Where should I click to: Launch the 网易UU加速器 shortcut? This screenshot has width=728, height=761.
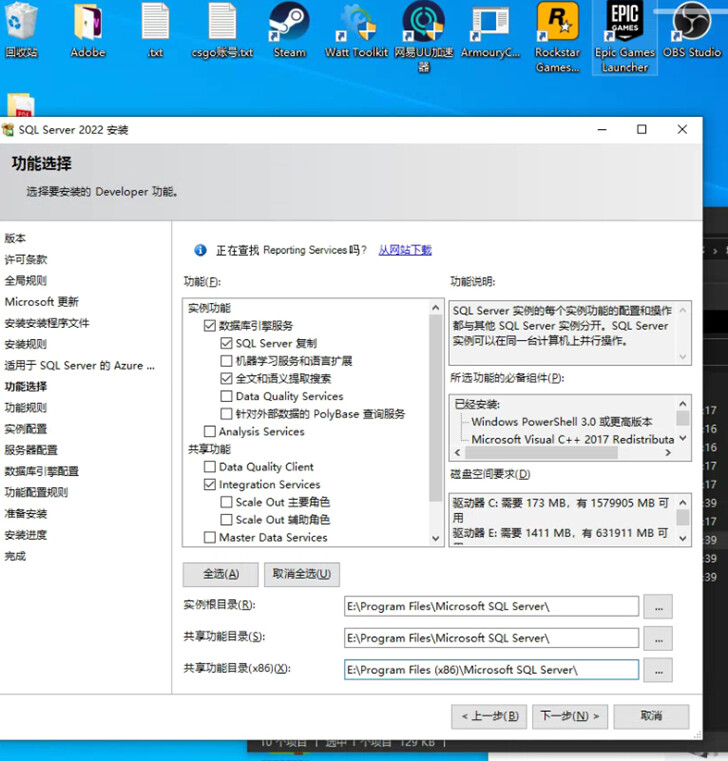click(424, 37)
